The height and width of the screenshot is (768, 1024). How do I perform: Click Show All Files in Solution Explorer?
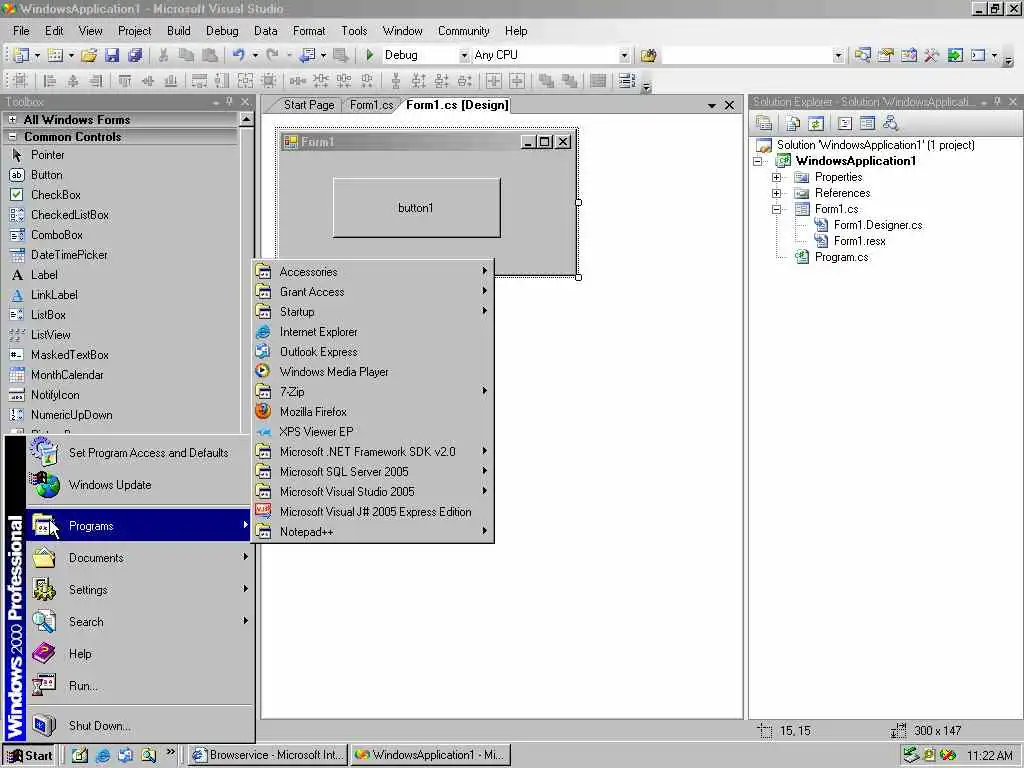pyautogui.click(x=793, y=123)
